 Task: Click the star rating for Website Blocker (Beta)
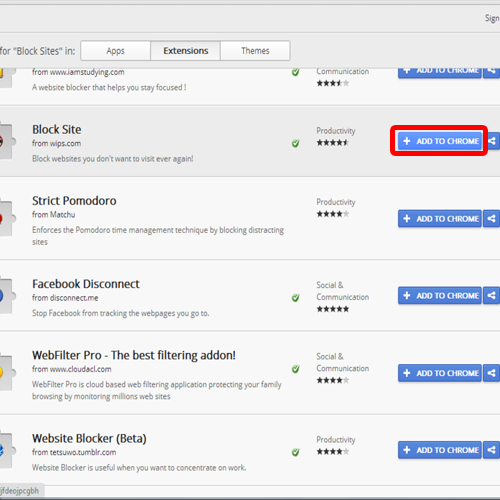click(x=333, y=452)
